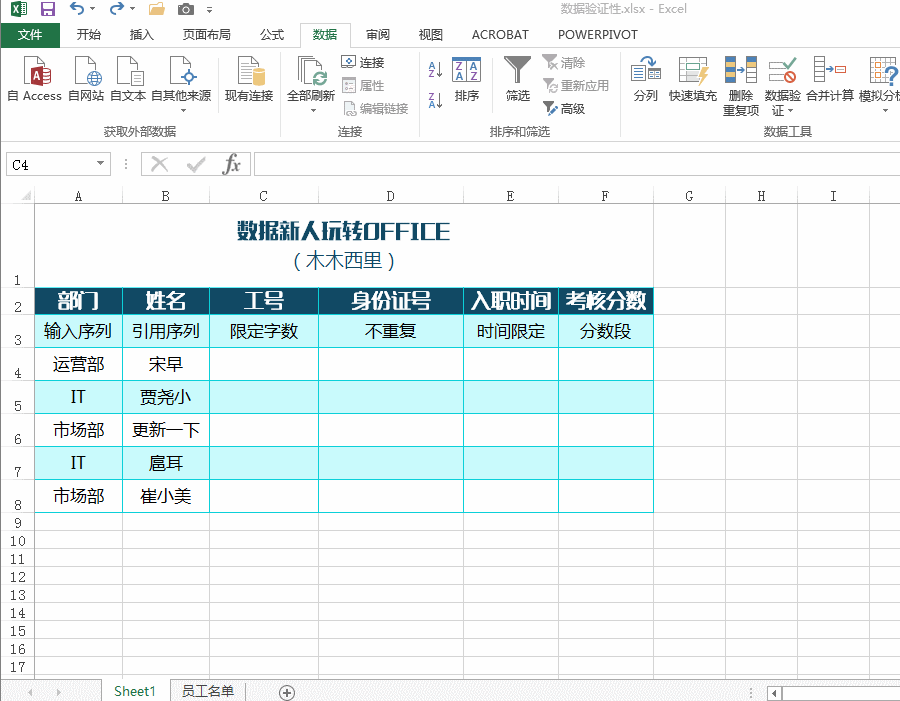Screen dimensions: 900x701
Task: Click the horizontal scrollbar left arrow
Action: pos(774,693)
